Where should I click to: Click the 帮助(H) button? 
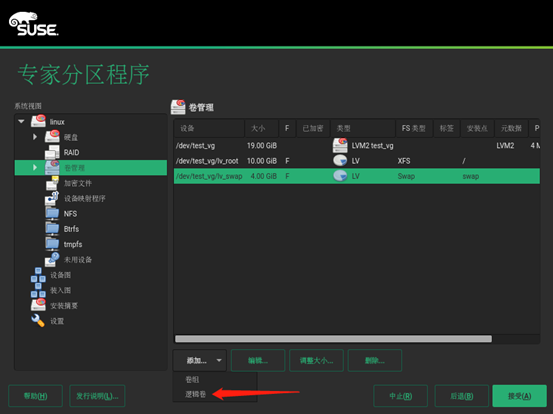(36, 396)
